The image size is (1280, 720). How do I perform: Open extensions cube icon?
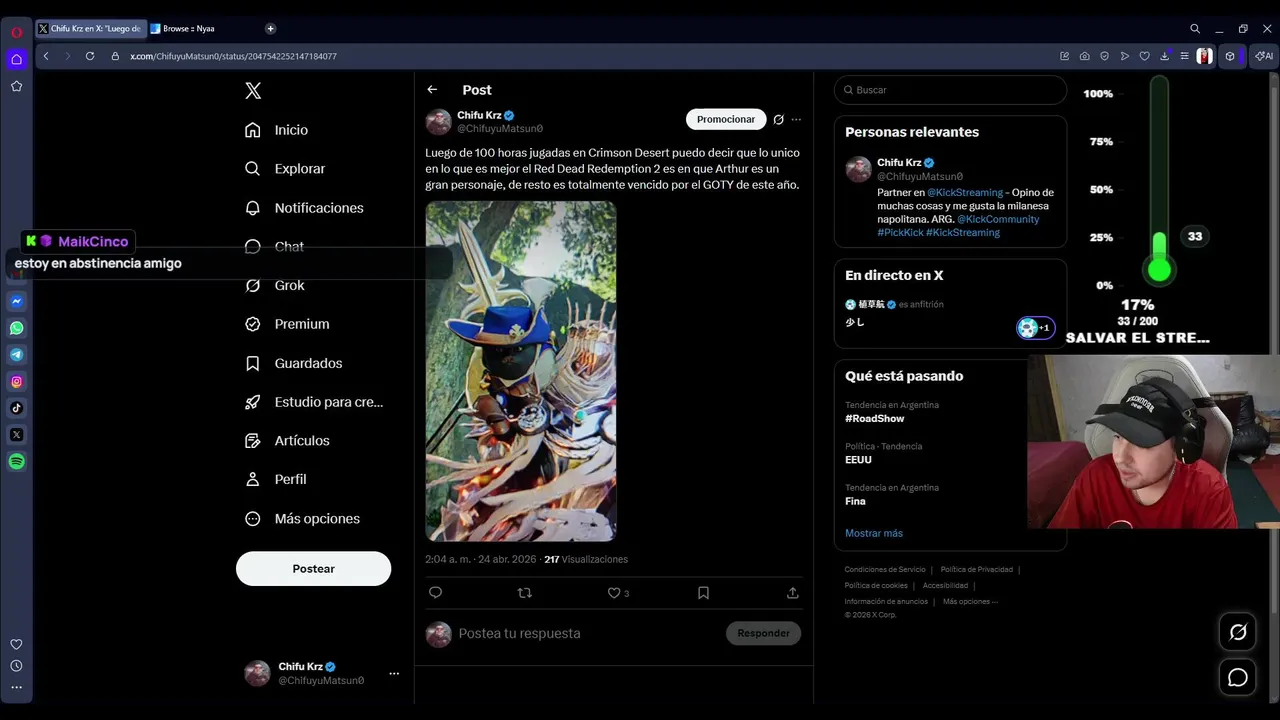1230,56
